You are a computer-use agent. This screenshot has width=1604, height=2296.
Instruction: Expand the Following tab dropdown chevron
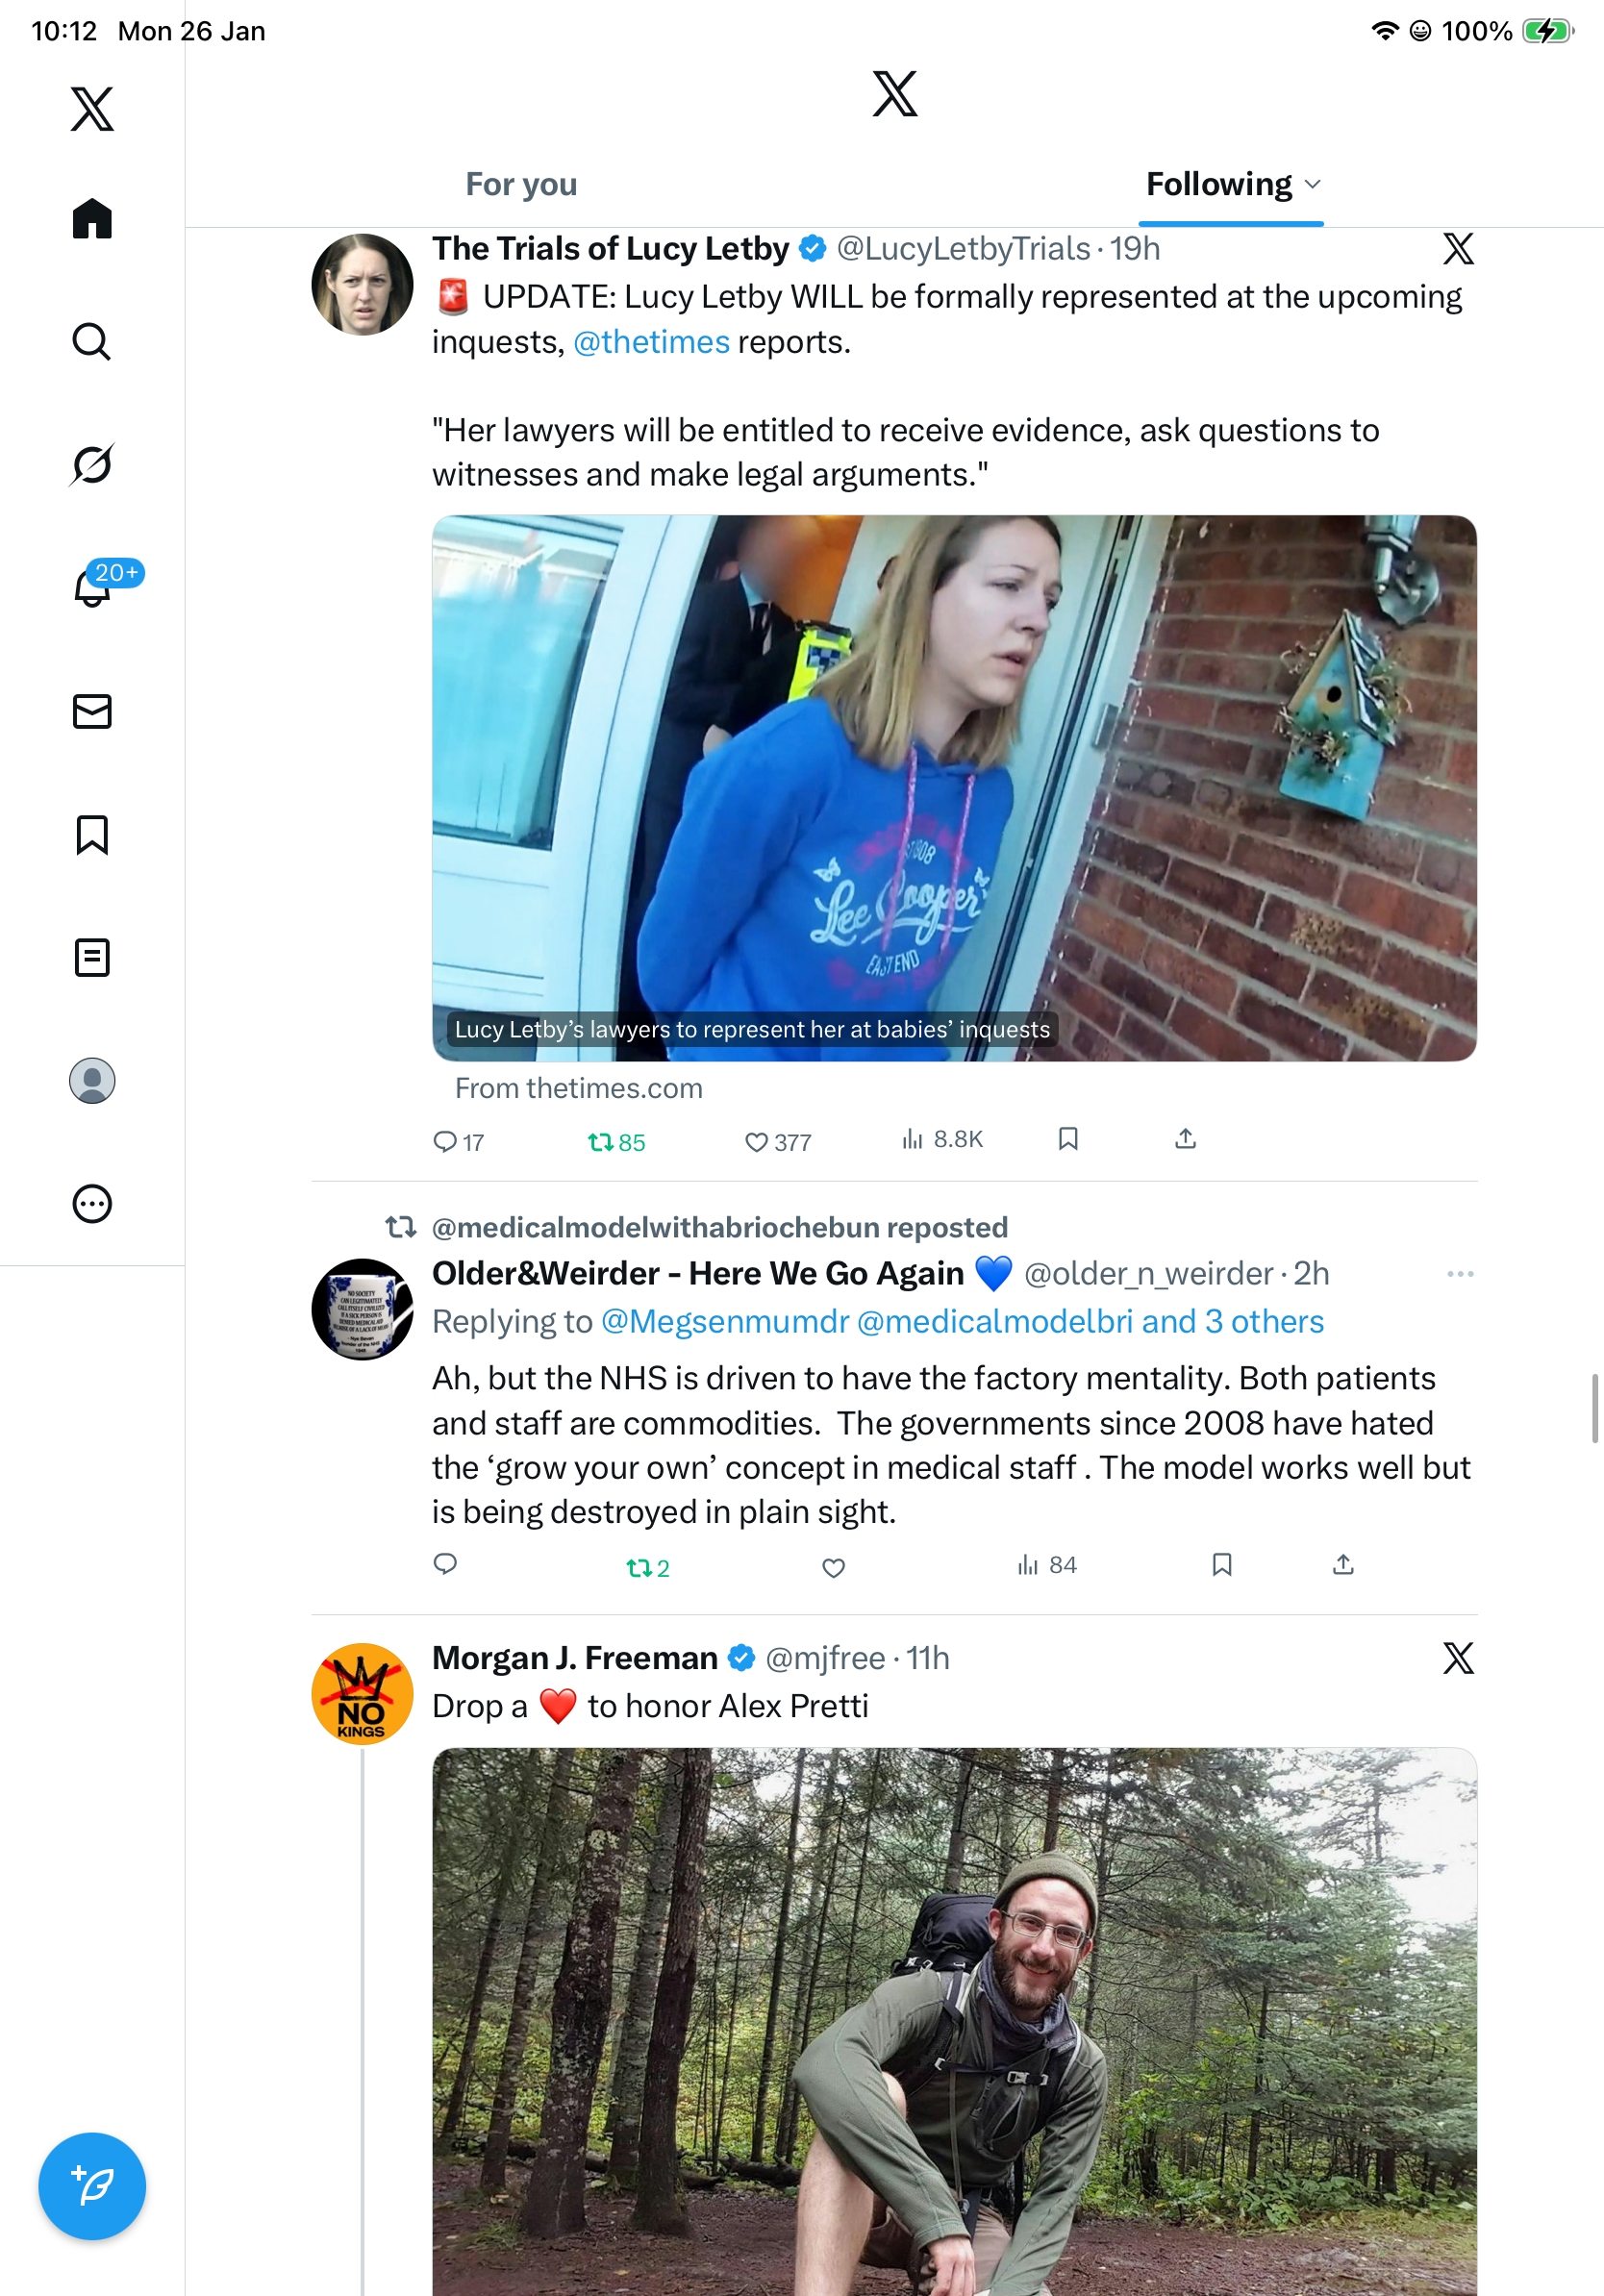[1314, 184]
